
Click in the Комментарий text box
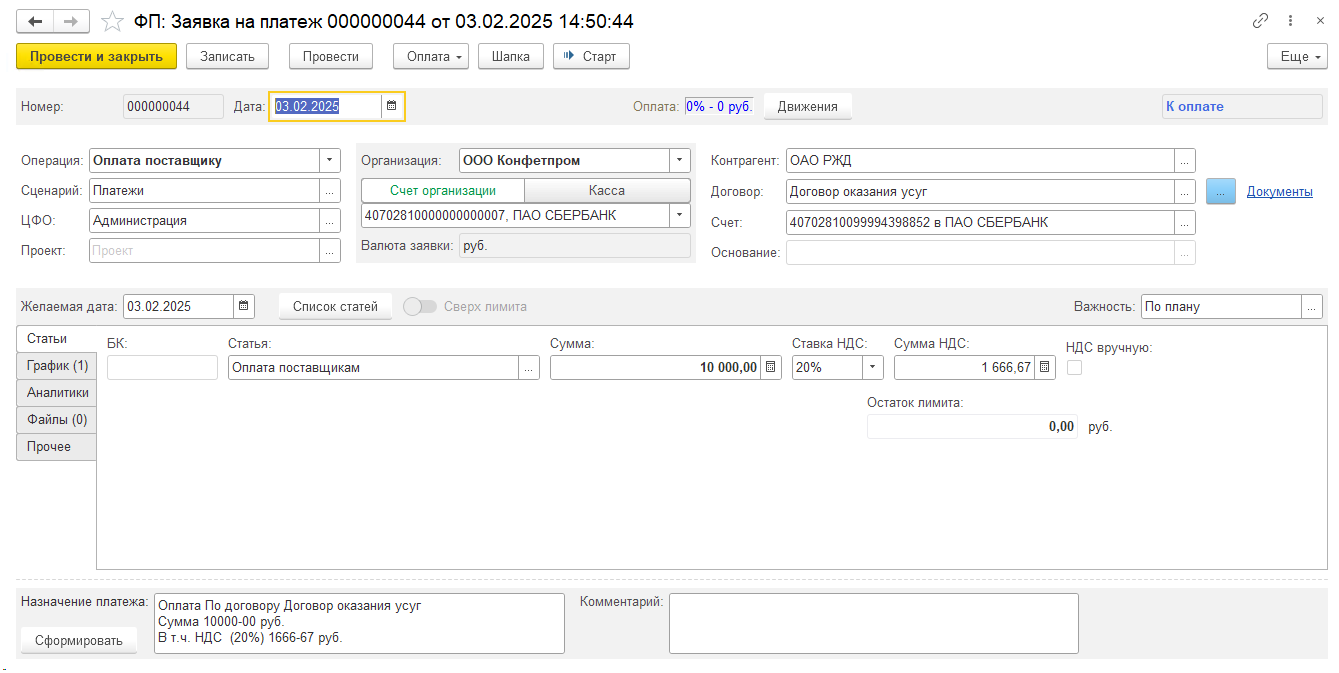coord(873,623)
